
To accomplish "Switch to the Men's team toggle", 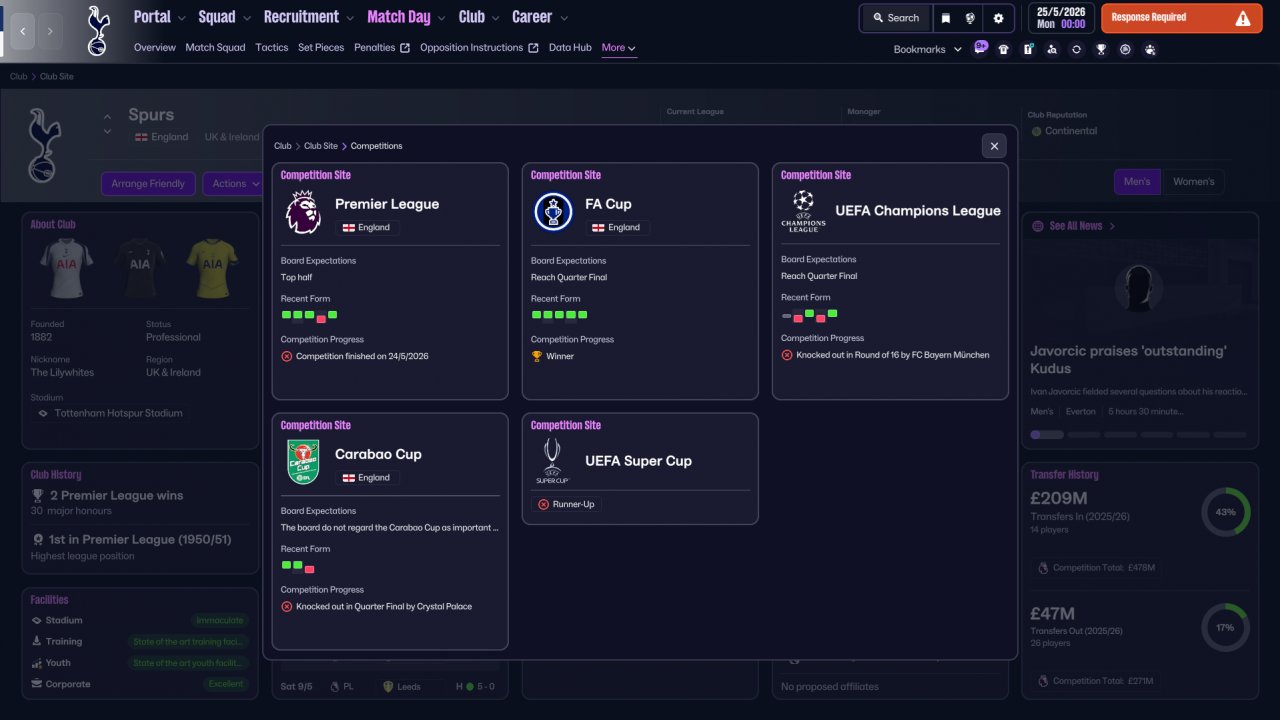I will click(1137, 182).
